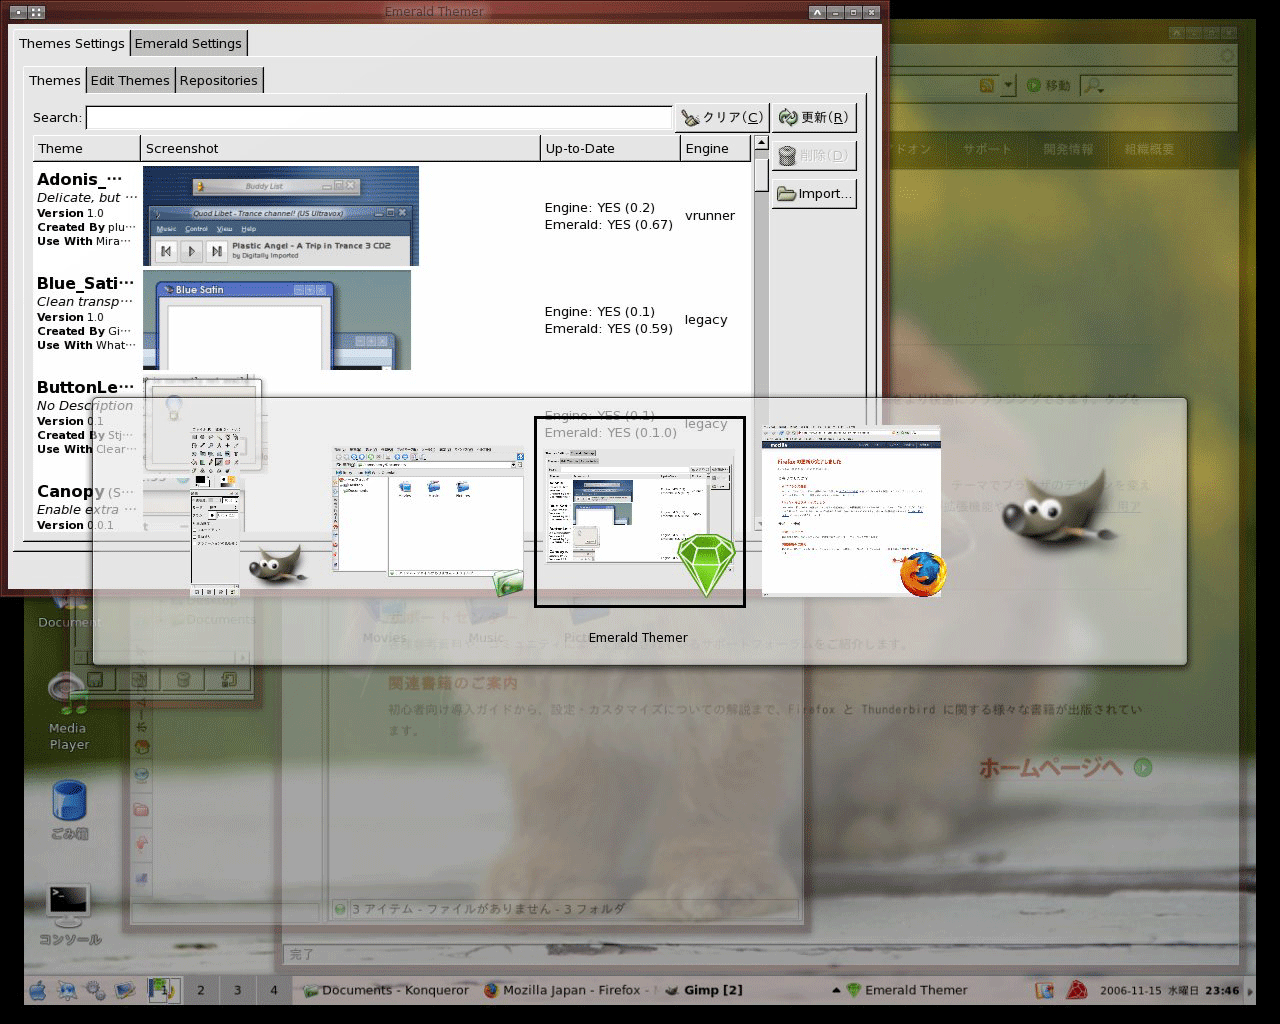Select the Blue_Sati theme row
Image resolution: width=1280 pixels, height=1024 pixels.
(x=392, y=320)
